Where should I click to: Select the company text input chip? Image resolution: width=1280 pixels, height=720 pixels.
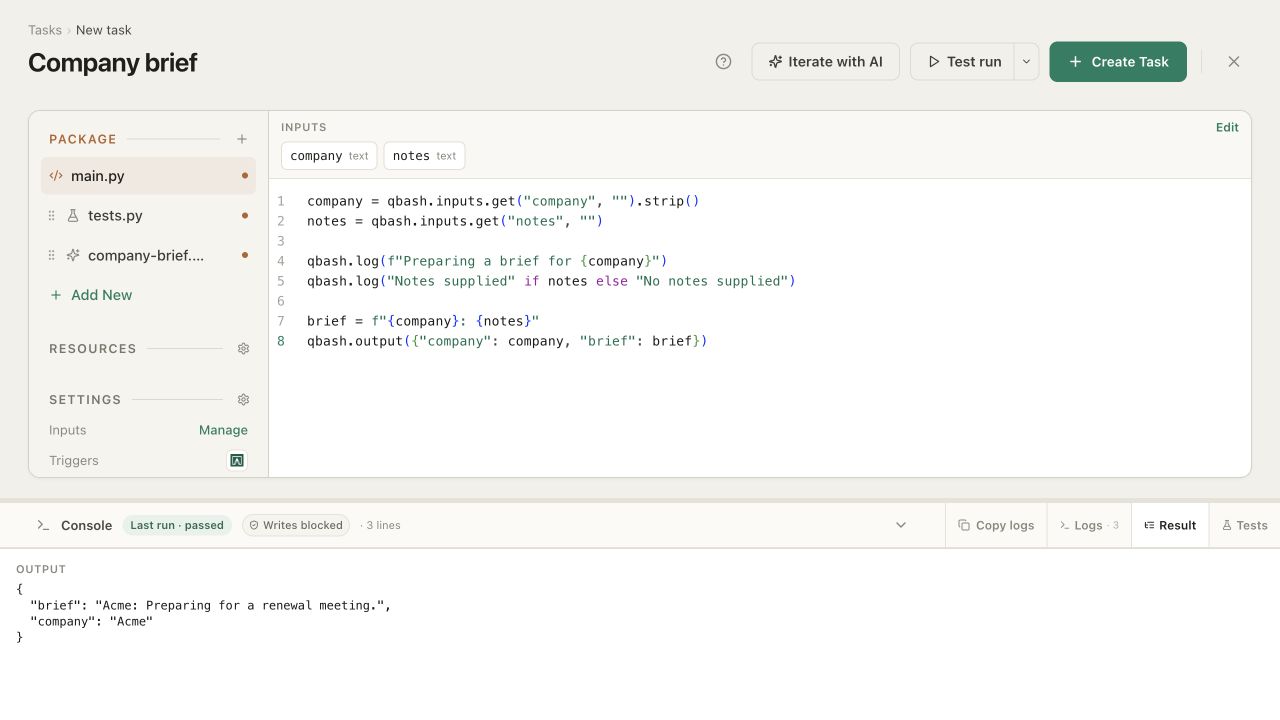[330, 156]
